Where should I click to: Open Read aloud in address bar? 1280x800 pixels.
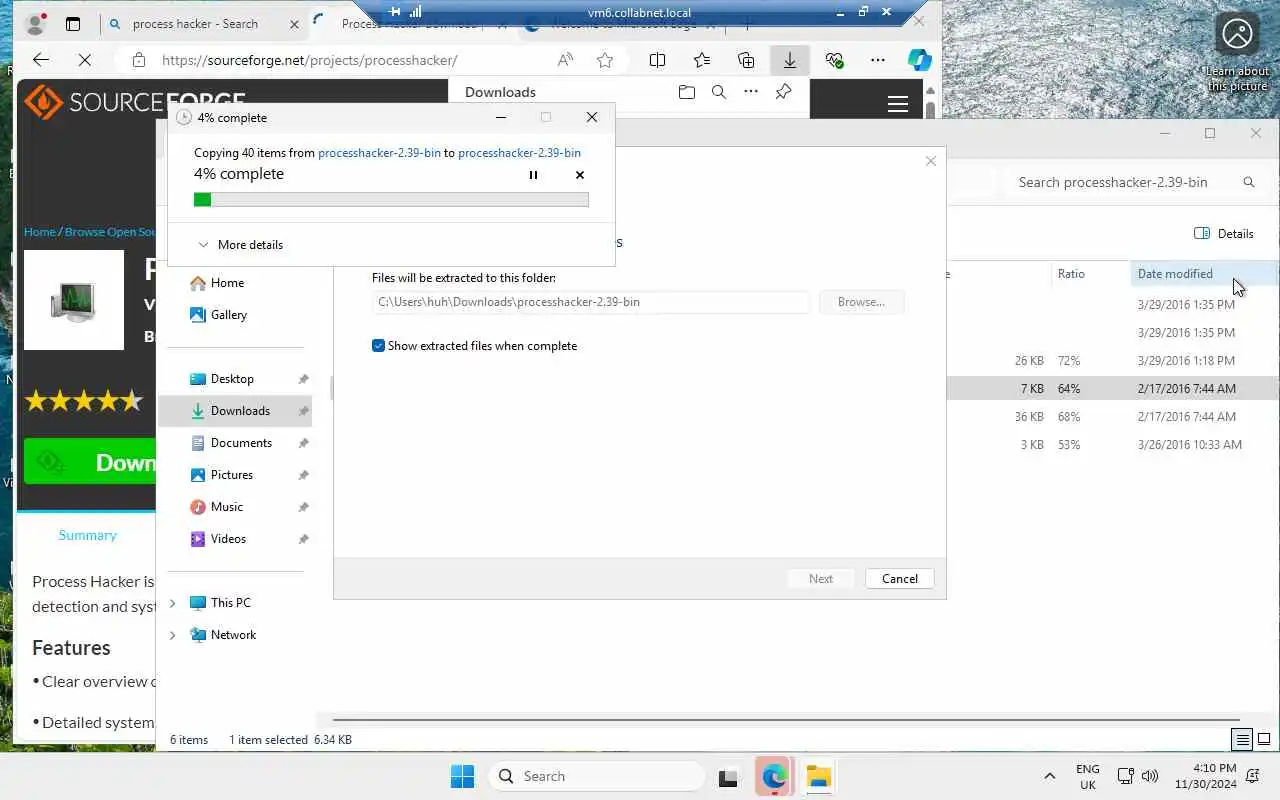click(x=565, y=60)
